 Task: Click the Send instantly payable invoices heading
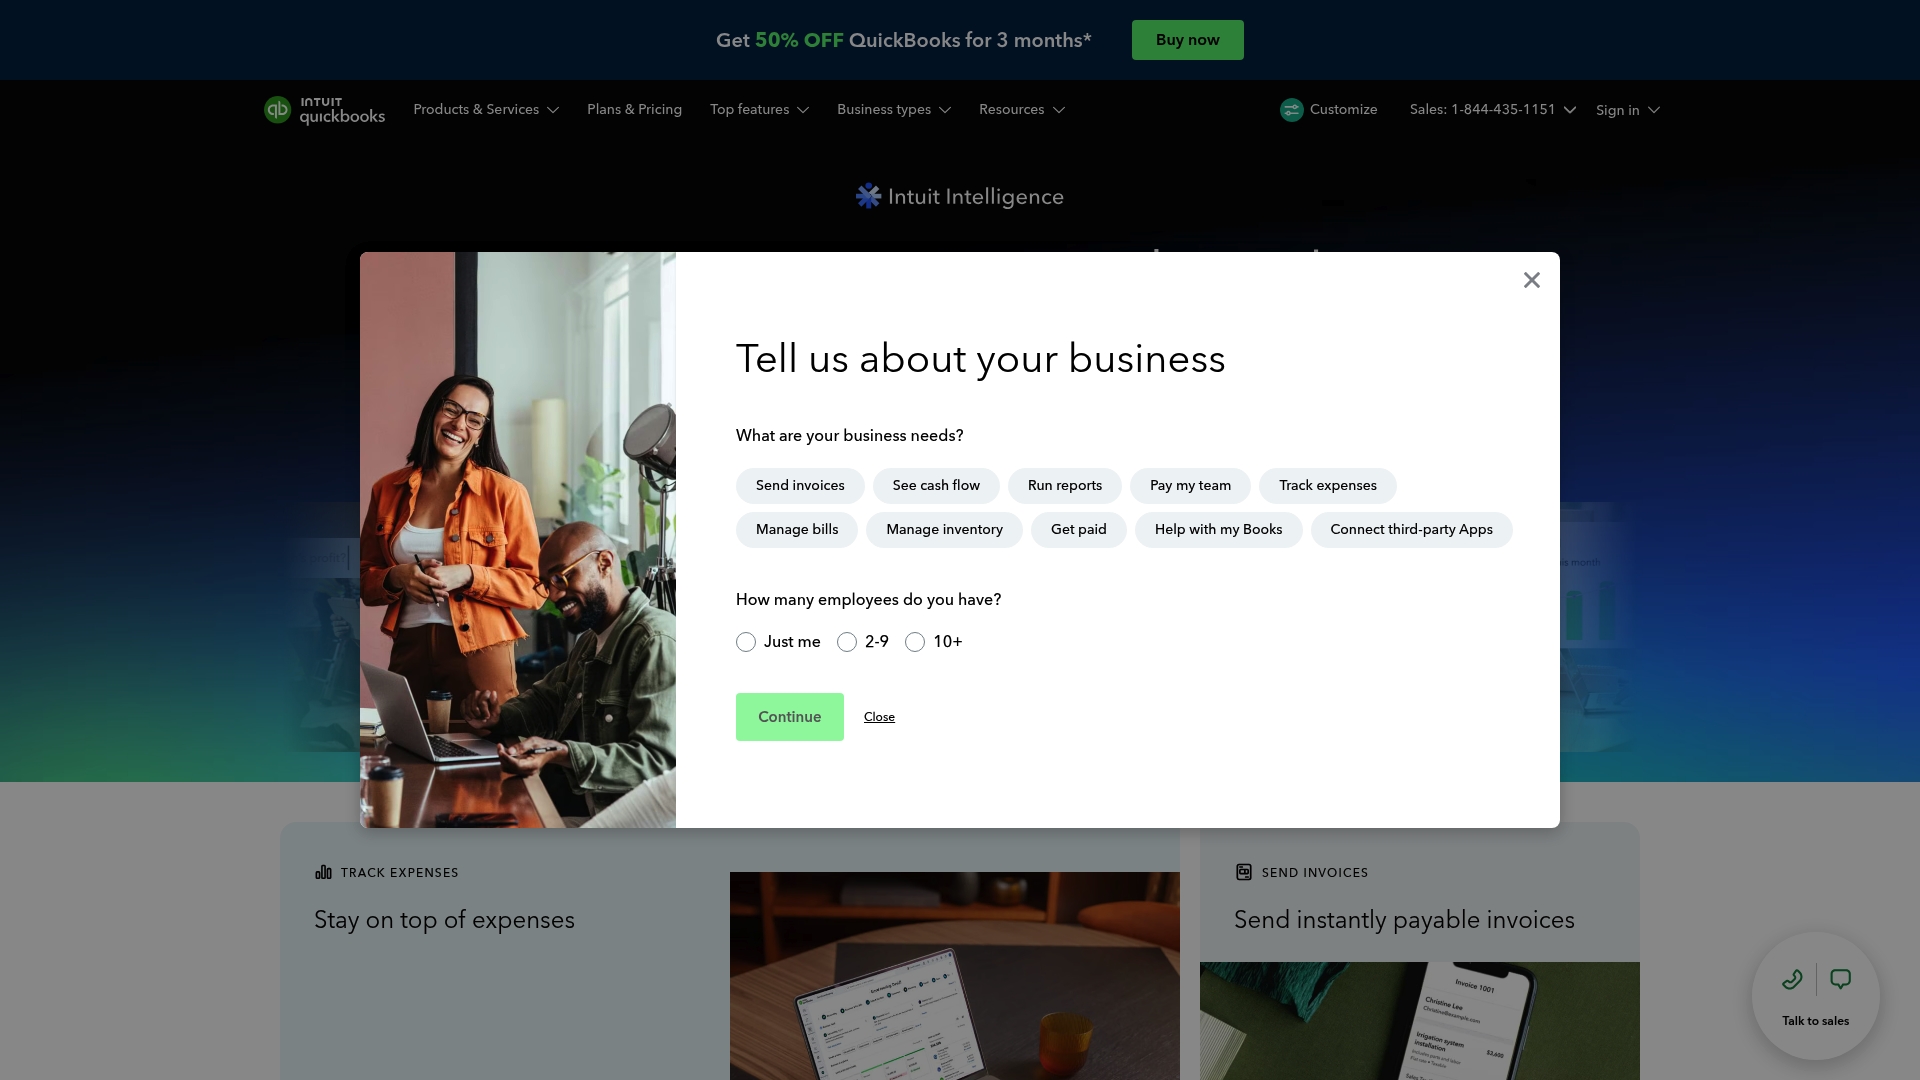[1404, 920]
